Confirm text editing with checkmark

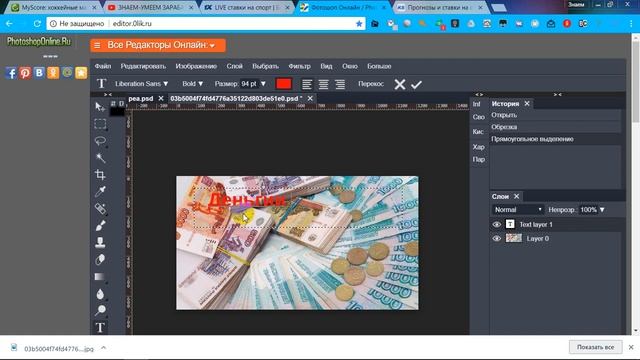pyautogui.click(x=416, y=84)
